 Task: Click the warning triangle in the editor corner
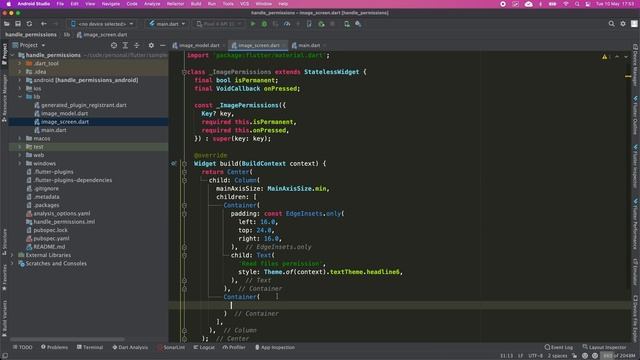tap(604, 57)
